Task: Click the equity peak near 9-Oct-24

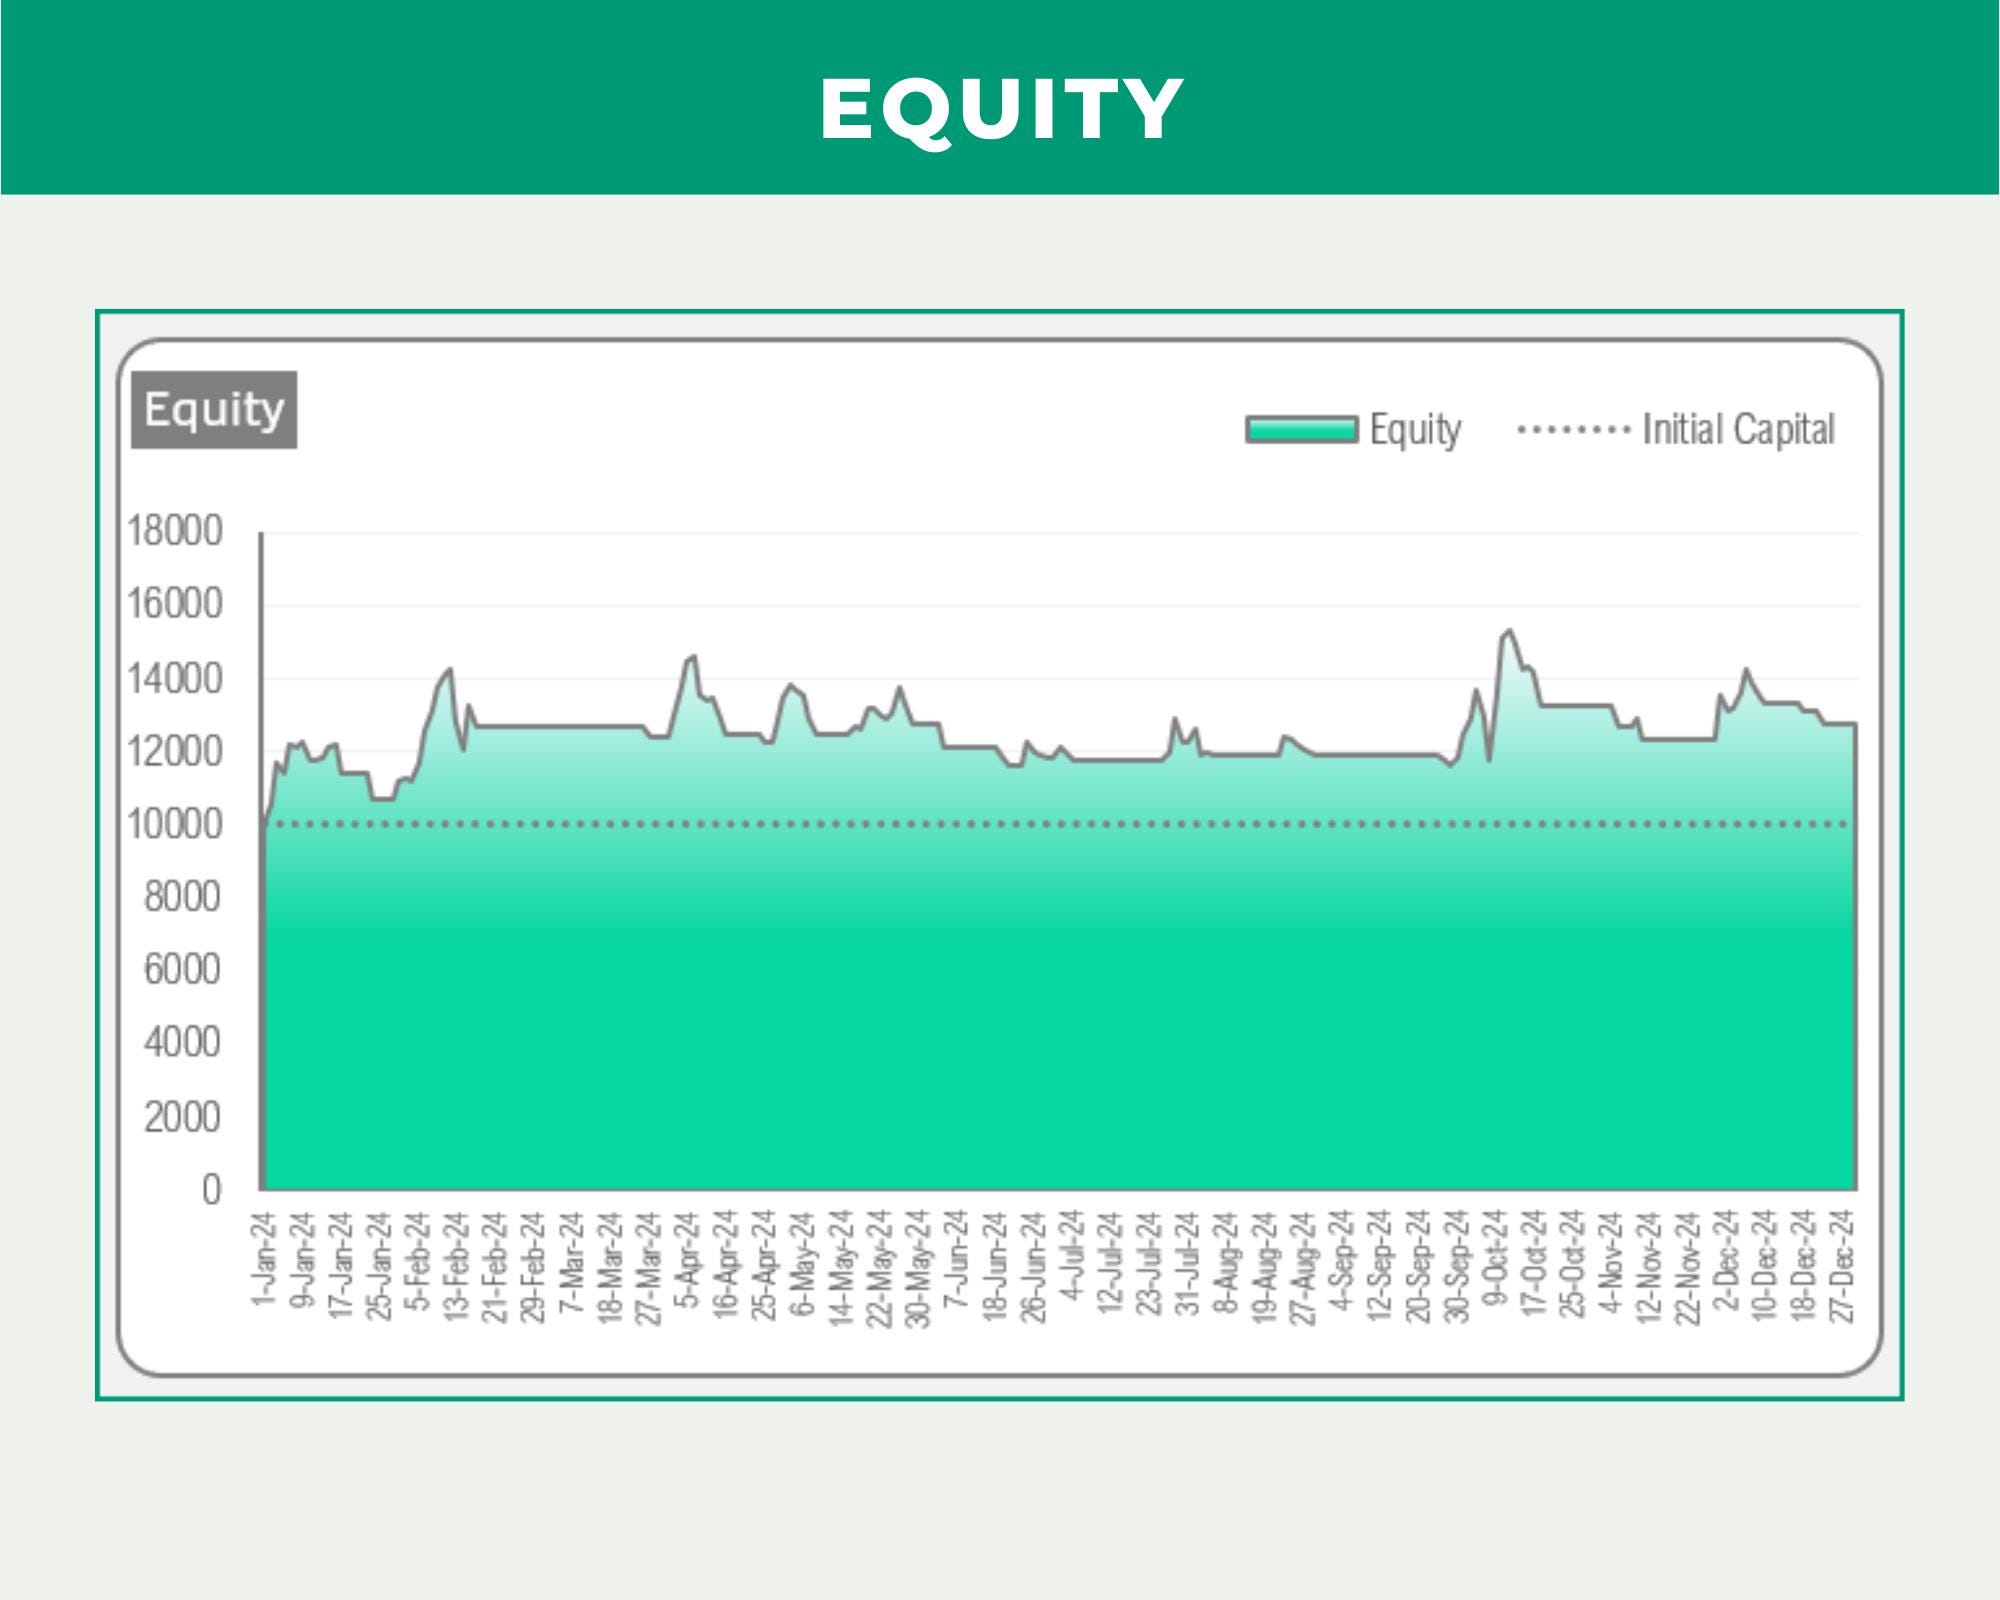Action: click(x=1509, y=631)
